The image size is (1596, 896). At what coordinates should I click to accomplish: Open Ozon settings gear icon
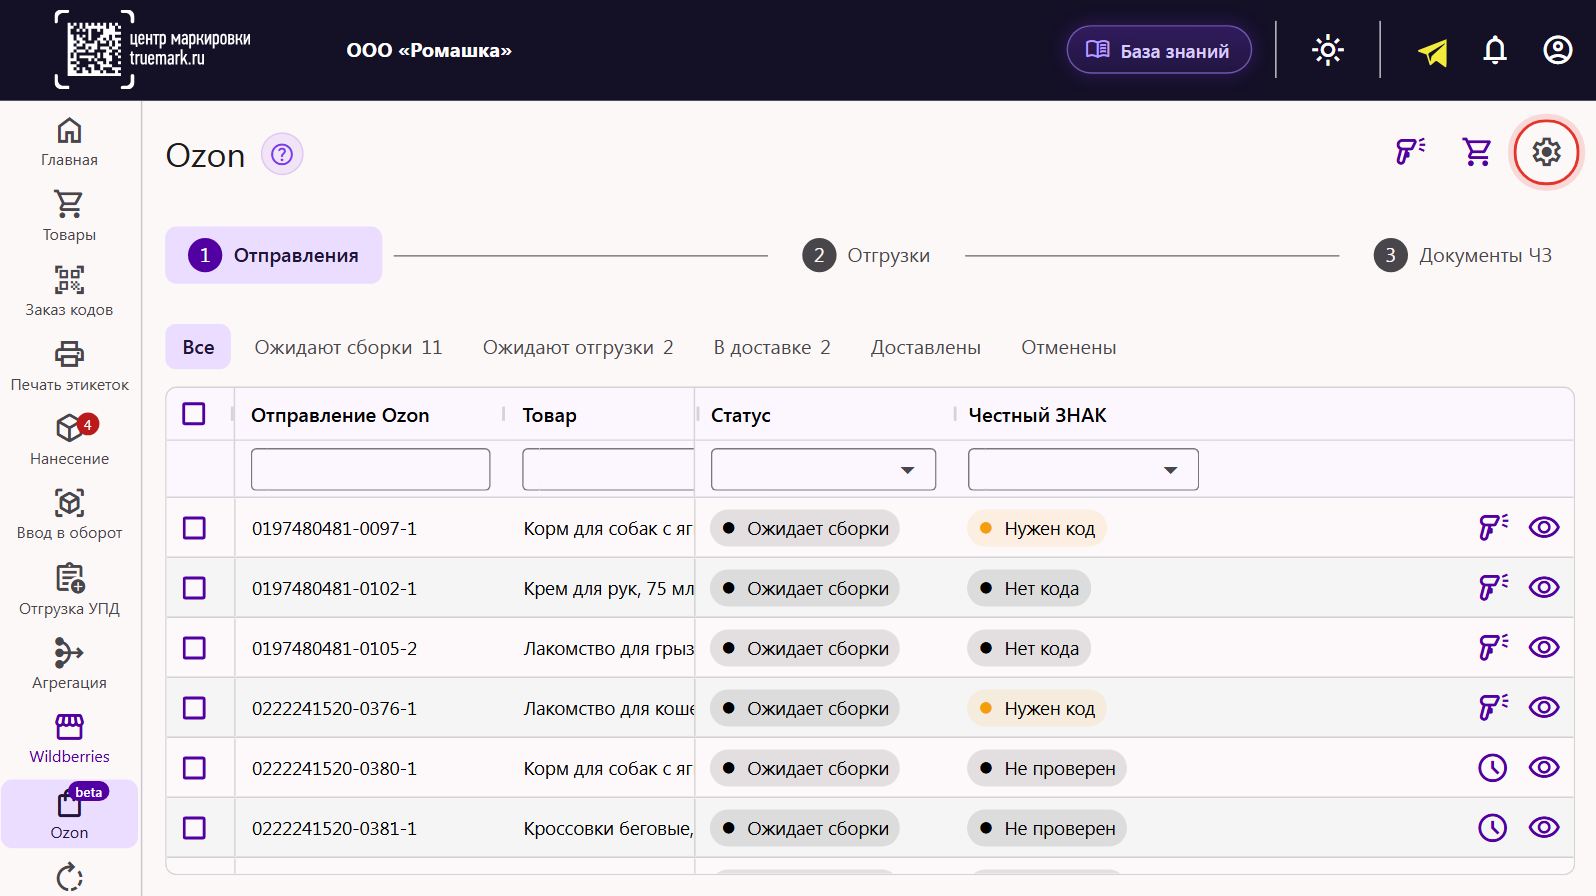pyautogui.click(x=1546, y=152)
